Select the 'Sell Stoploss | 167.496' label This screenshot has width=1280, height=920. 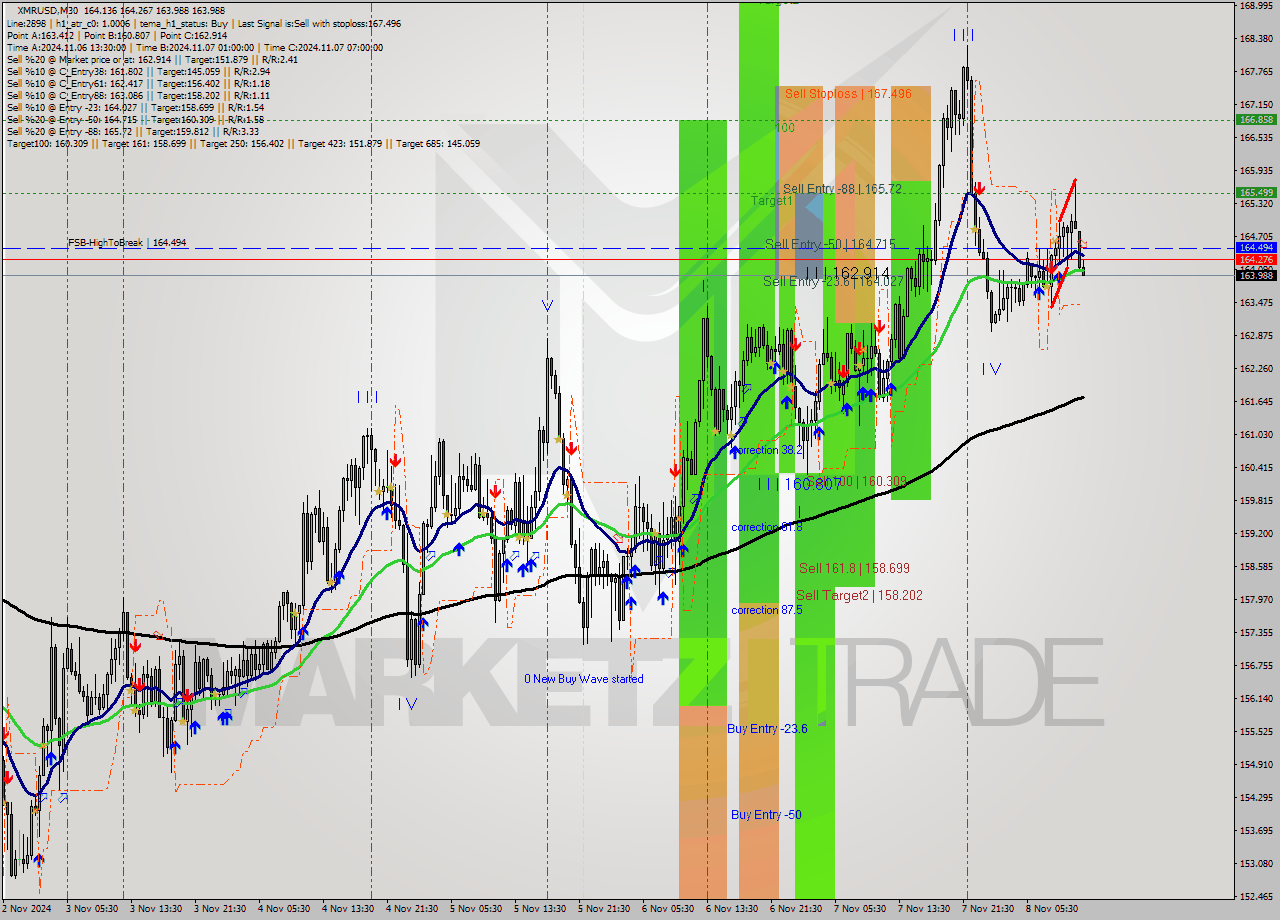pos(848,93)
